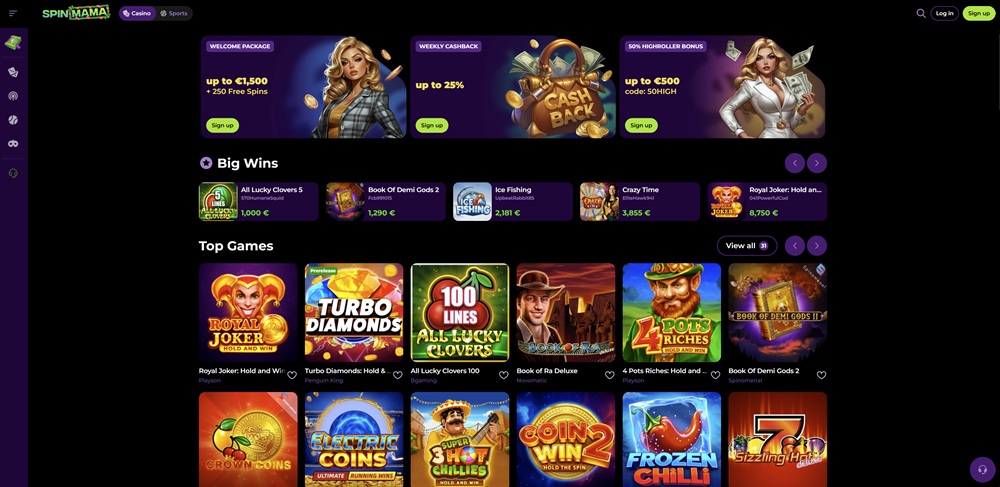1000x487 pixels.
Task: Advance Top Games carousel right arrow
Action: click(817, 246)
